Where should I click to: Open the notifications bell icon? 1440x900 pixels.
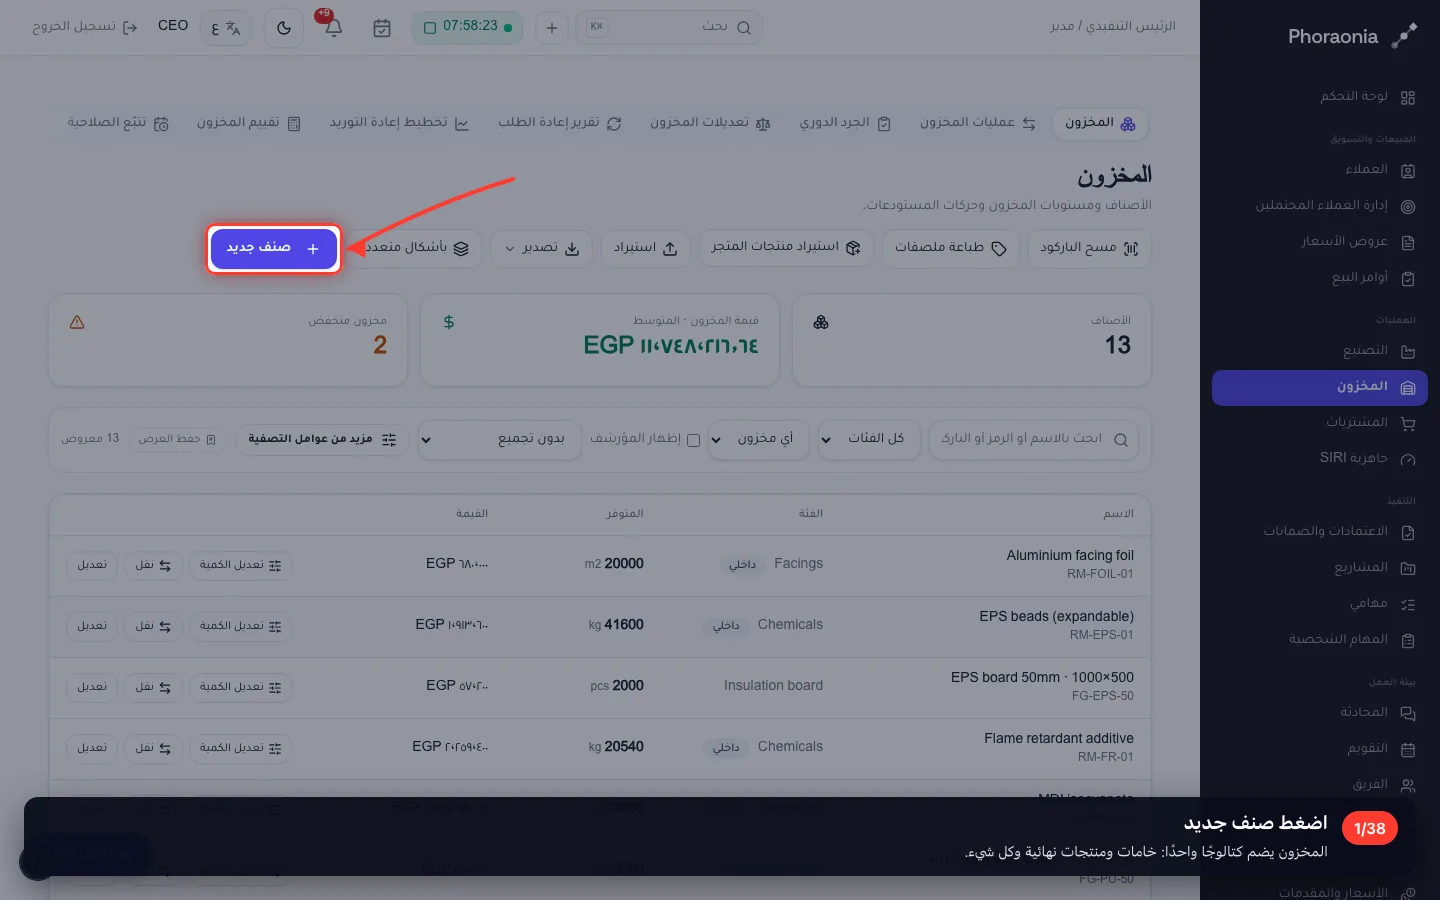coord(334,28)
